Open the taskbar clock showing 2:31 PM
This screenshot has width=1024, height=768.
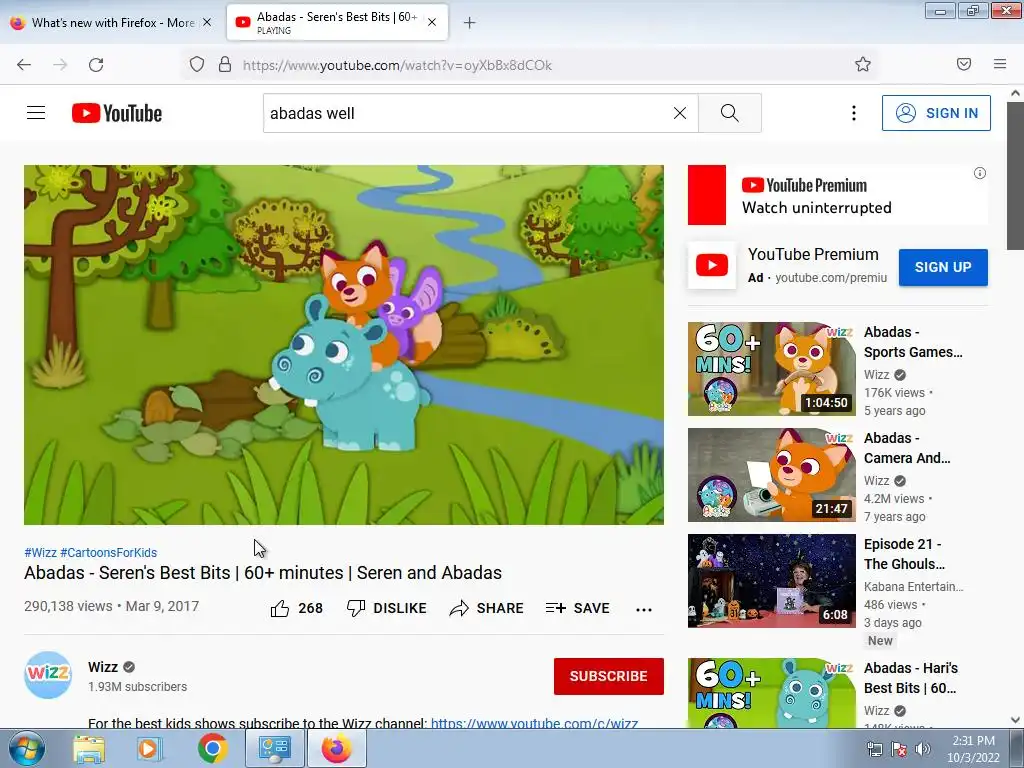coord(973,749)
